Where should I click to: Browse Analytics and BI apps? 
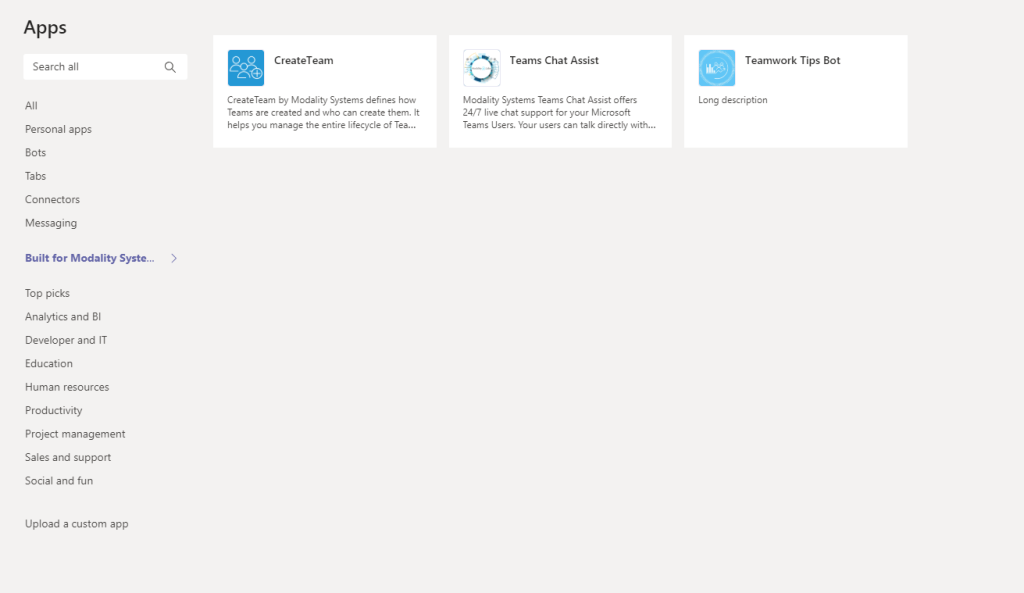[x=63, y=317]
